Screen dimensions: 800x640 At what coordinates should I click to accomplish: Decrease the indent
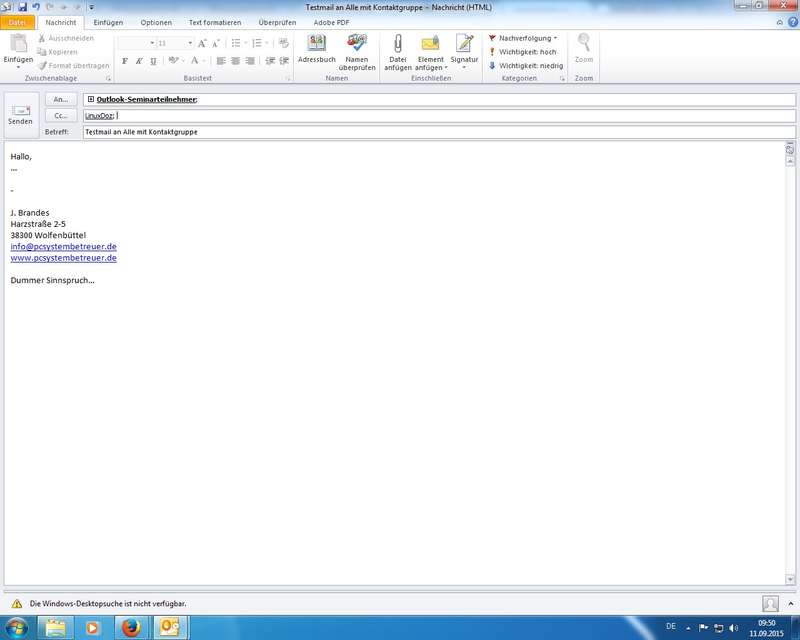[x=270, y=61]
